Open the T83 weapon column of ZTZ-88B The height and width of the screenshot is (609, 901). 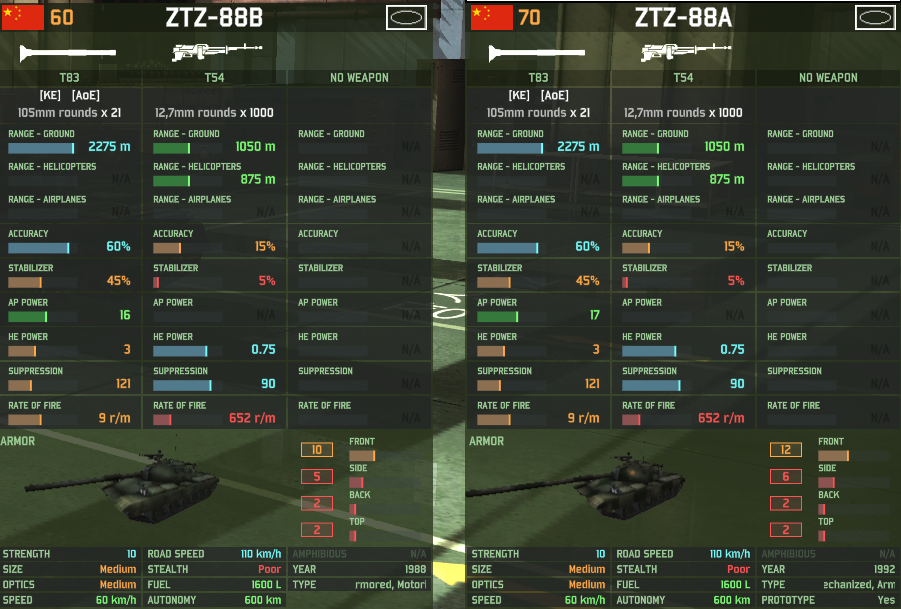click(70, 78)
